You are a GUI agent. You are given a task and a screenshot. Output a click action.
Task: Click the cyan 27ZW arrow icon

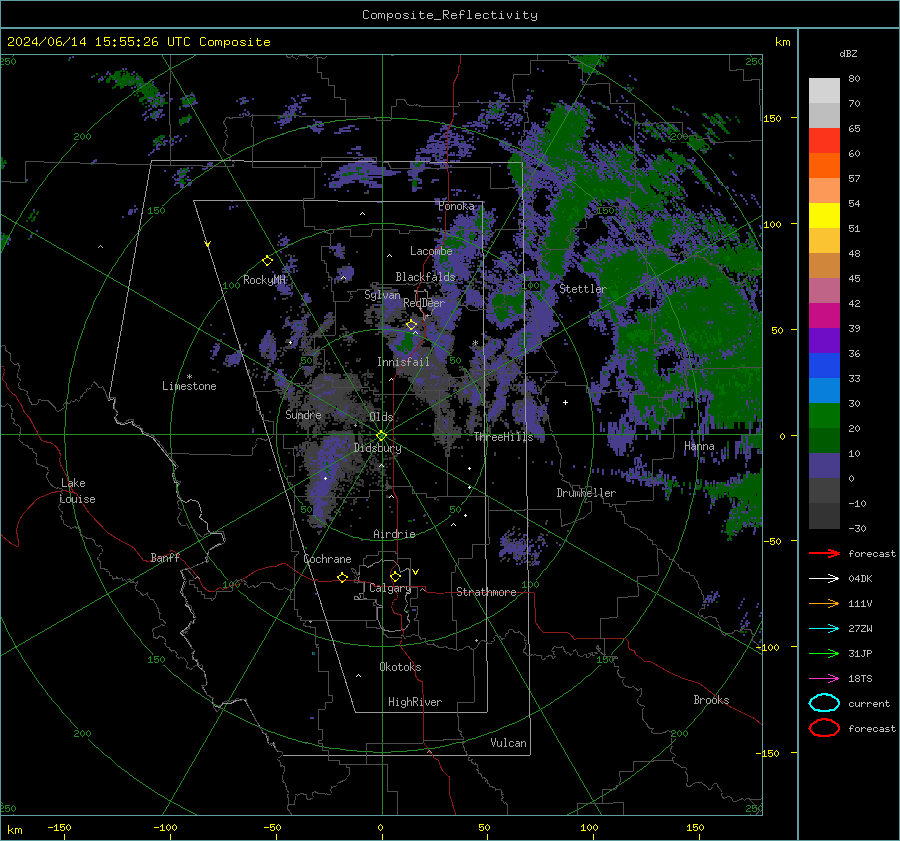coord(824,629)
